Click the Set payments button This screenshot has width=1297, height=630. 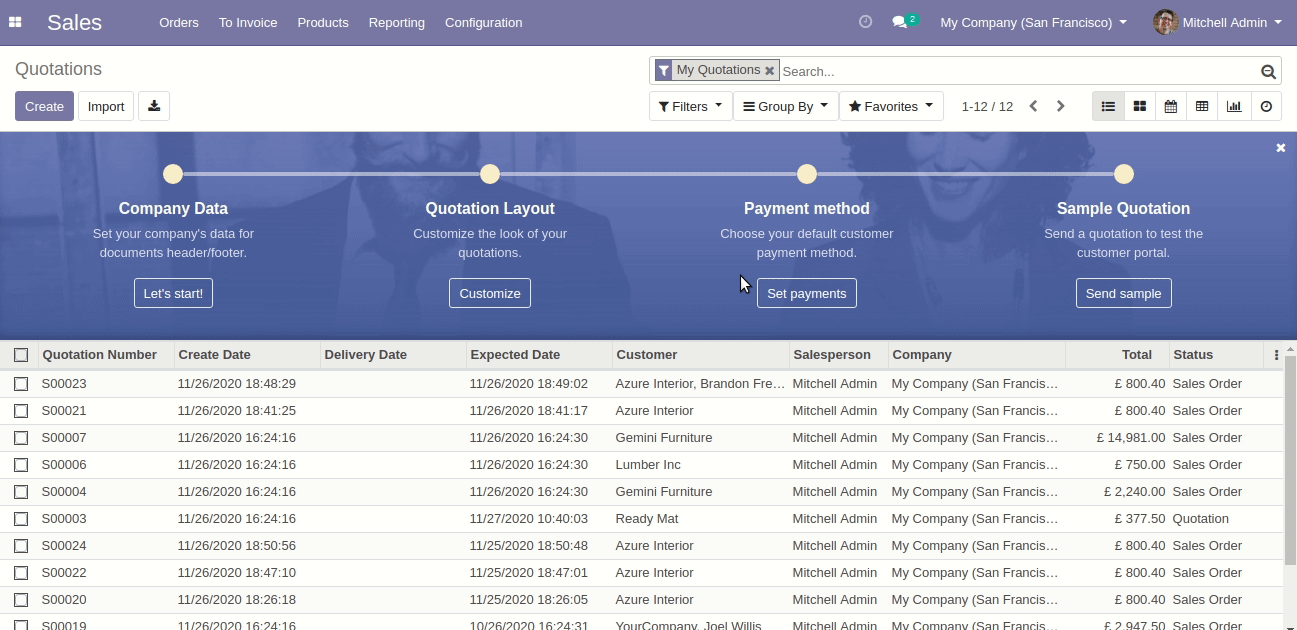807,293
